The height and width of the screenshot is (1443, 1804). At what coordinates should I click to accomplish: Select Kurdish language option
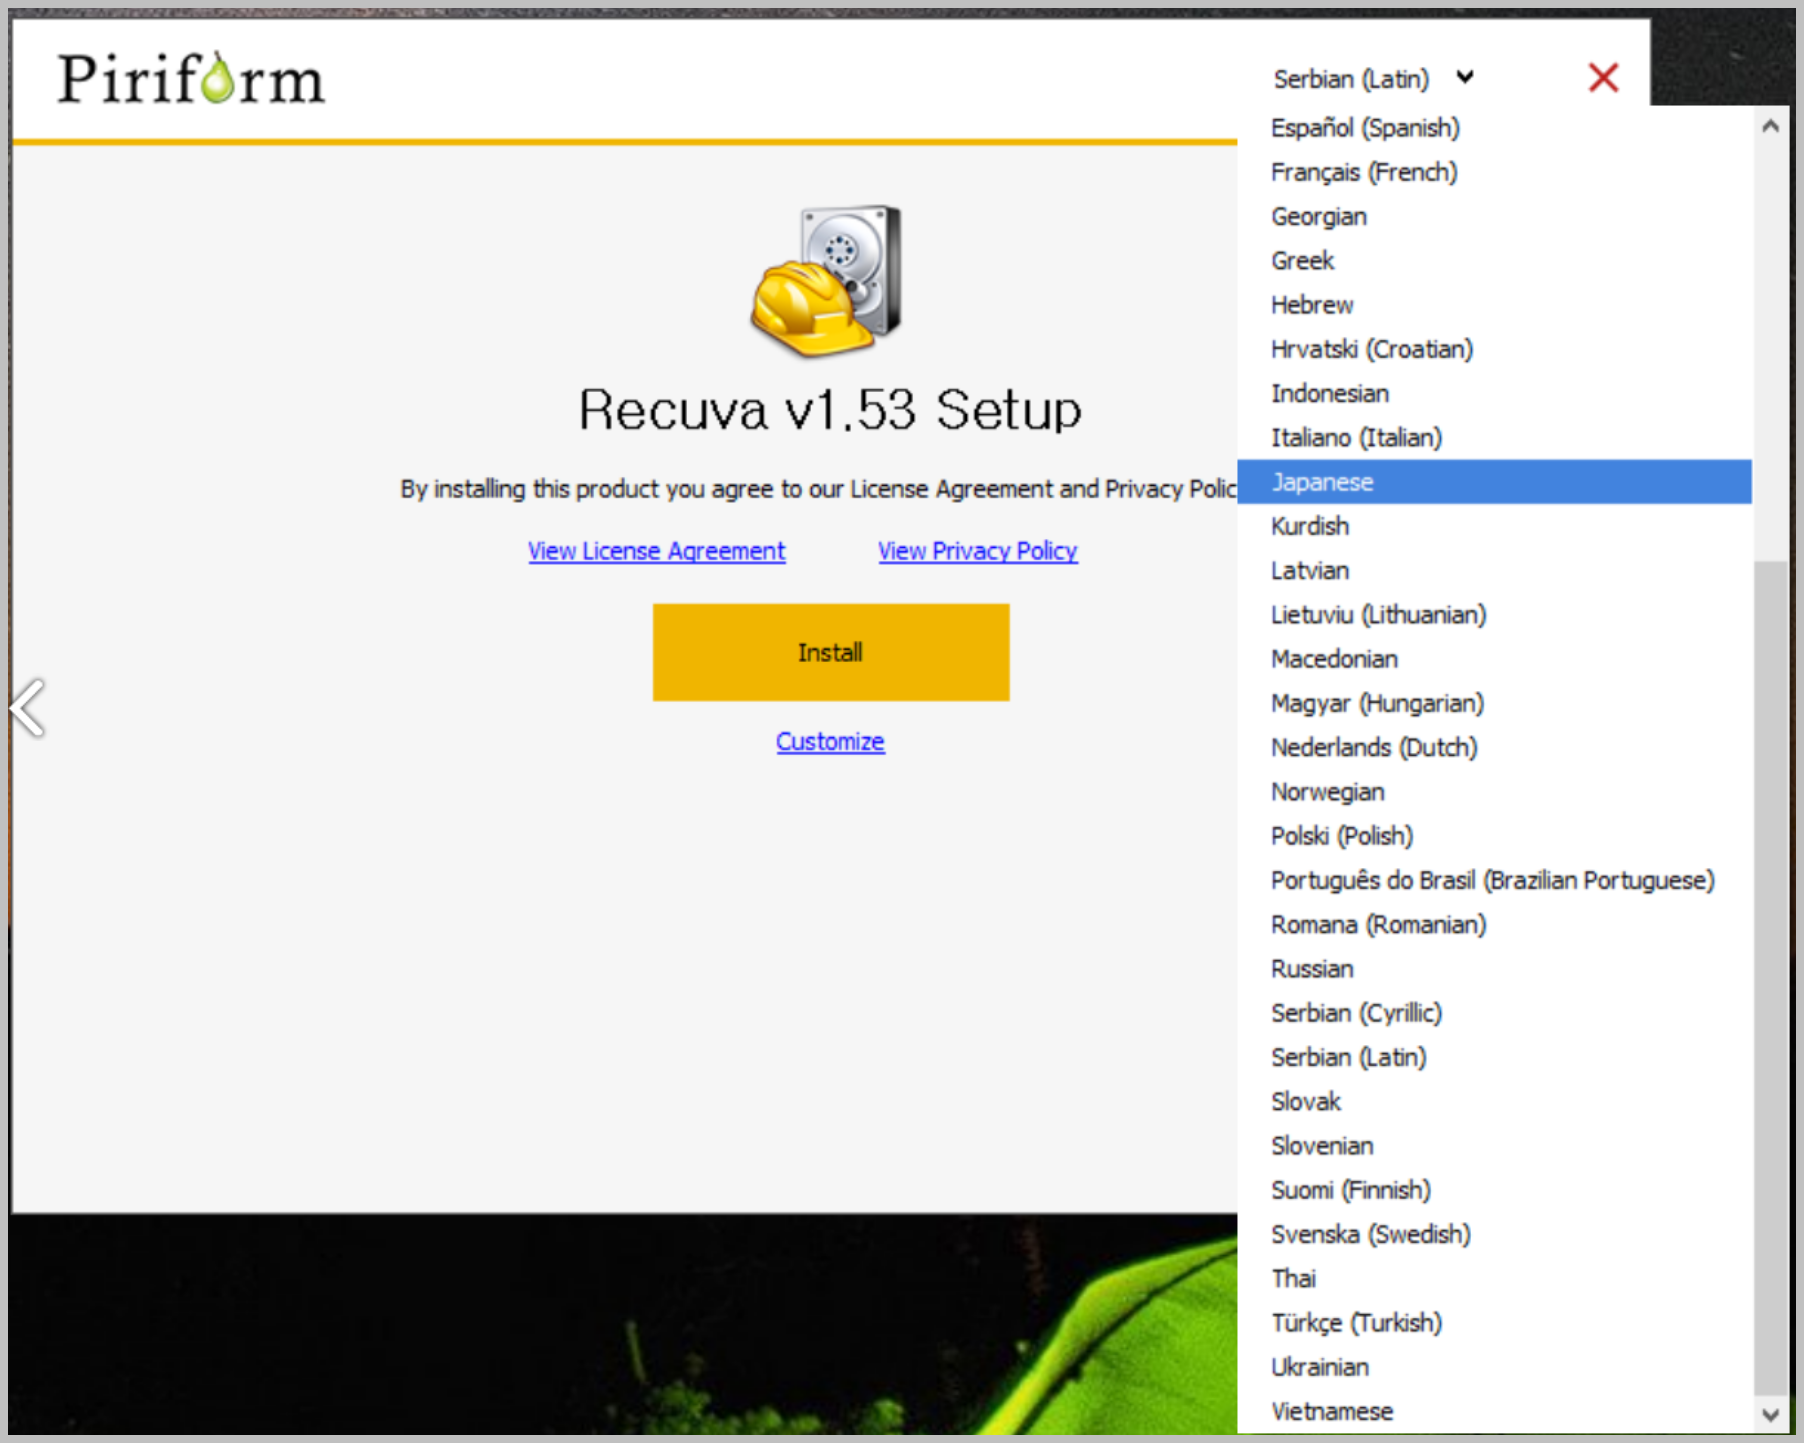[x=1494, y=526]
